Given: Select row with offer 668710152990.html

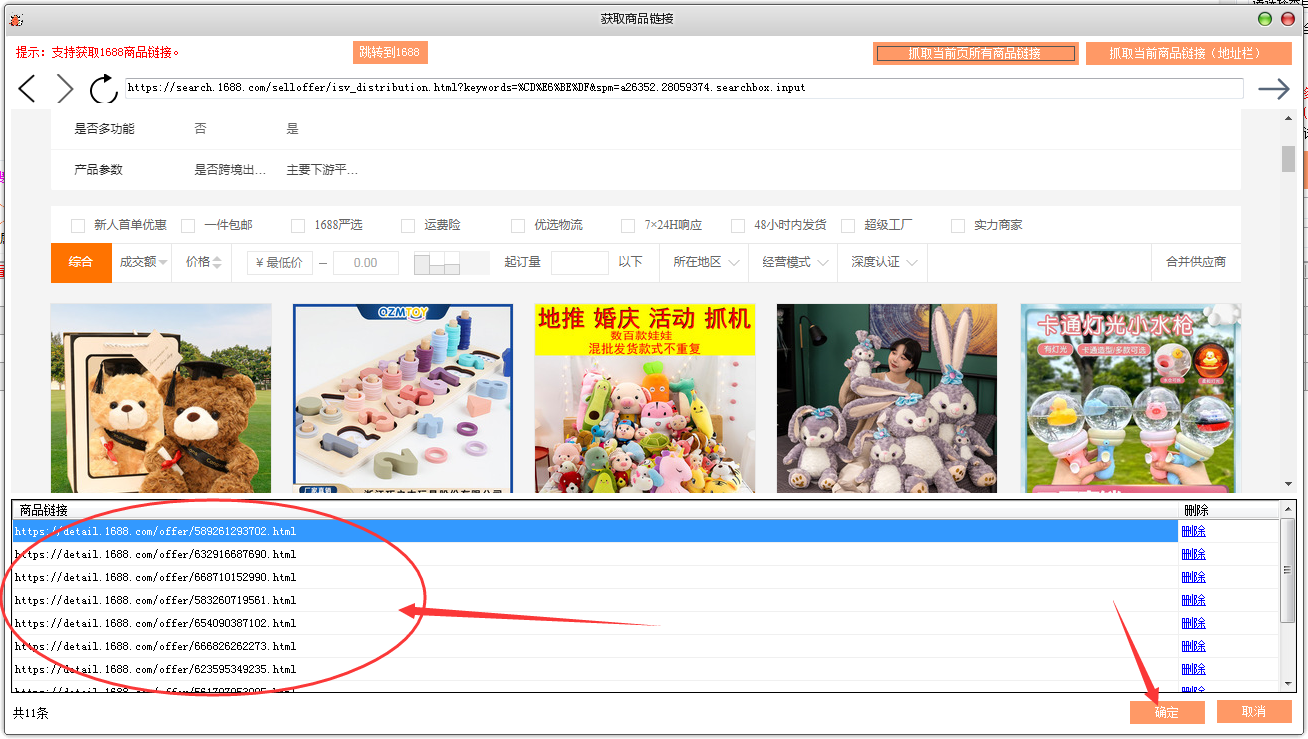Looking at the screenshot, I should [x=595, y=577].
